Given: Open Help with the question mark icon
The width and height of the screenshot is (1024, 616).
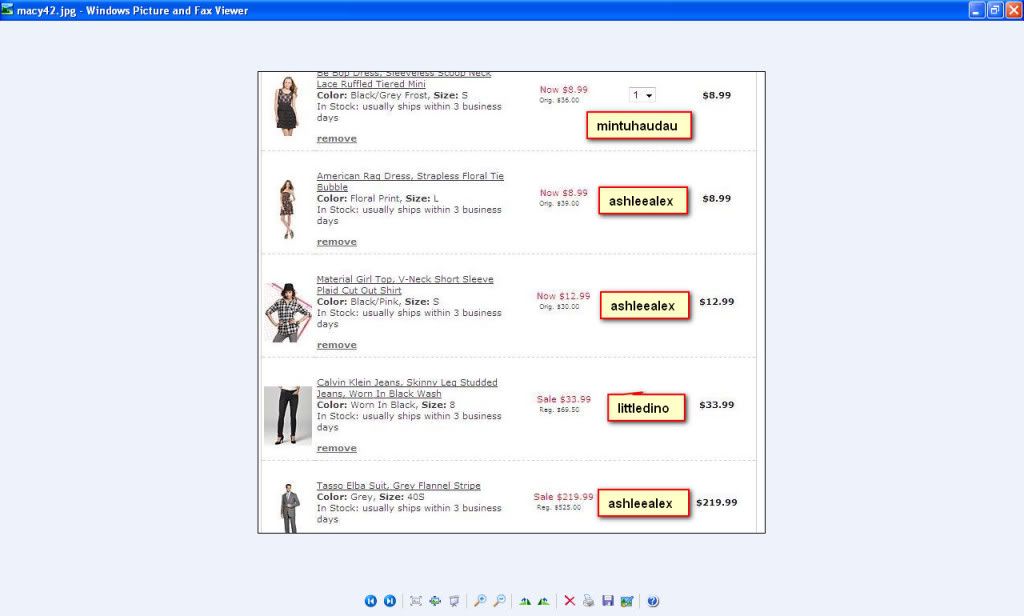Looking at the screenshot, I should (x=653, y=601).
